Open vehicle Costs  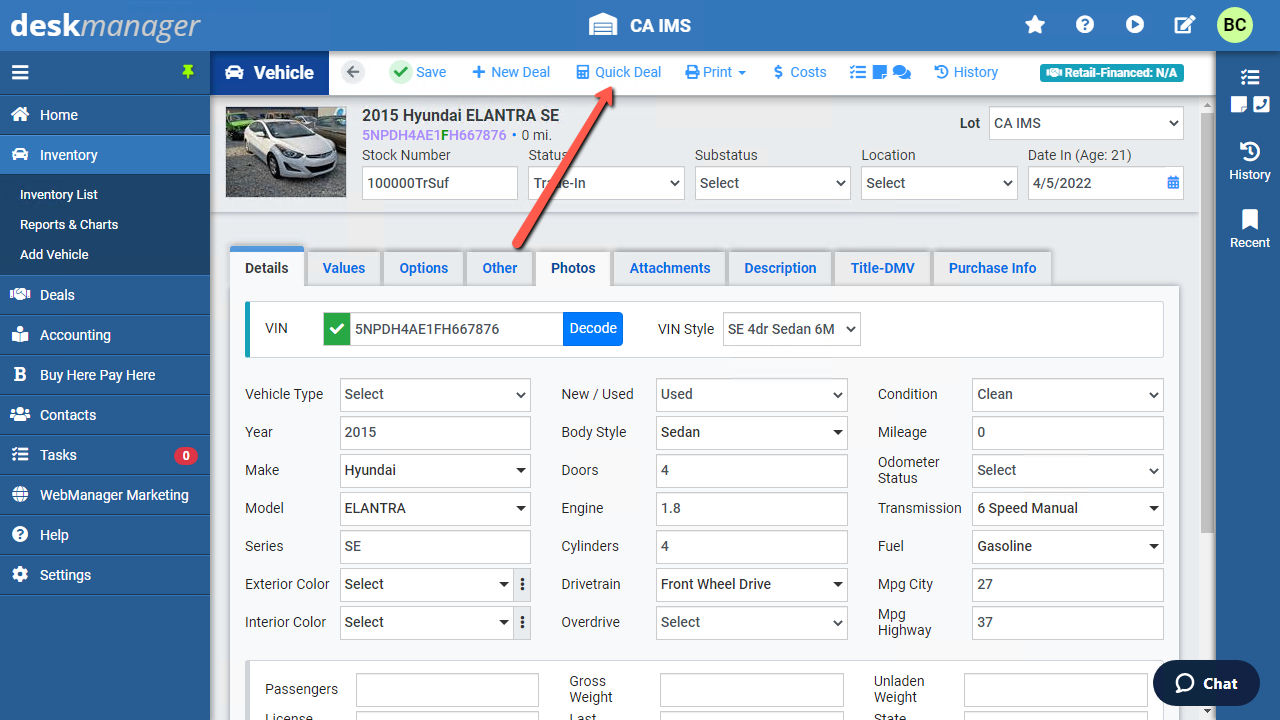pyautogui.click(x=799, y=72)
